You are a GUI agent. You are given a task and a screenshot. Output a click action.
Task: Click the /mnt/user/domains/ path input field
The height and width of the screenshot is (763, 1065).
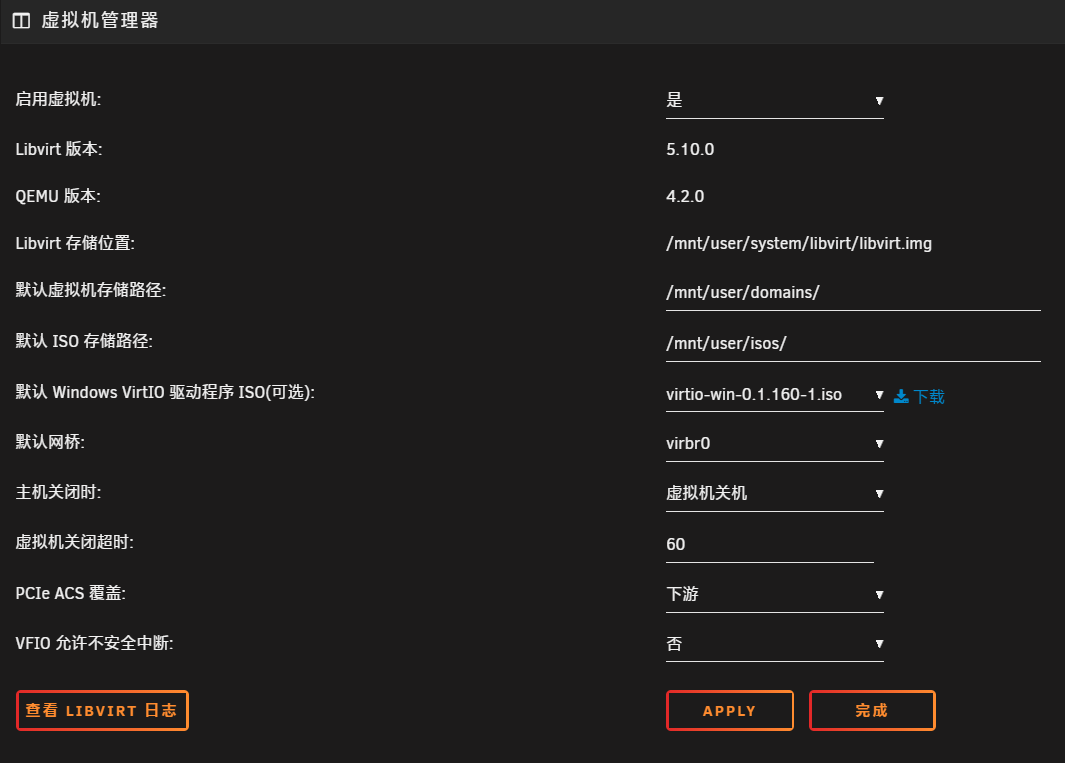pyautogui.click(x=853, y=293)
